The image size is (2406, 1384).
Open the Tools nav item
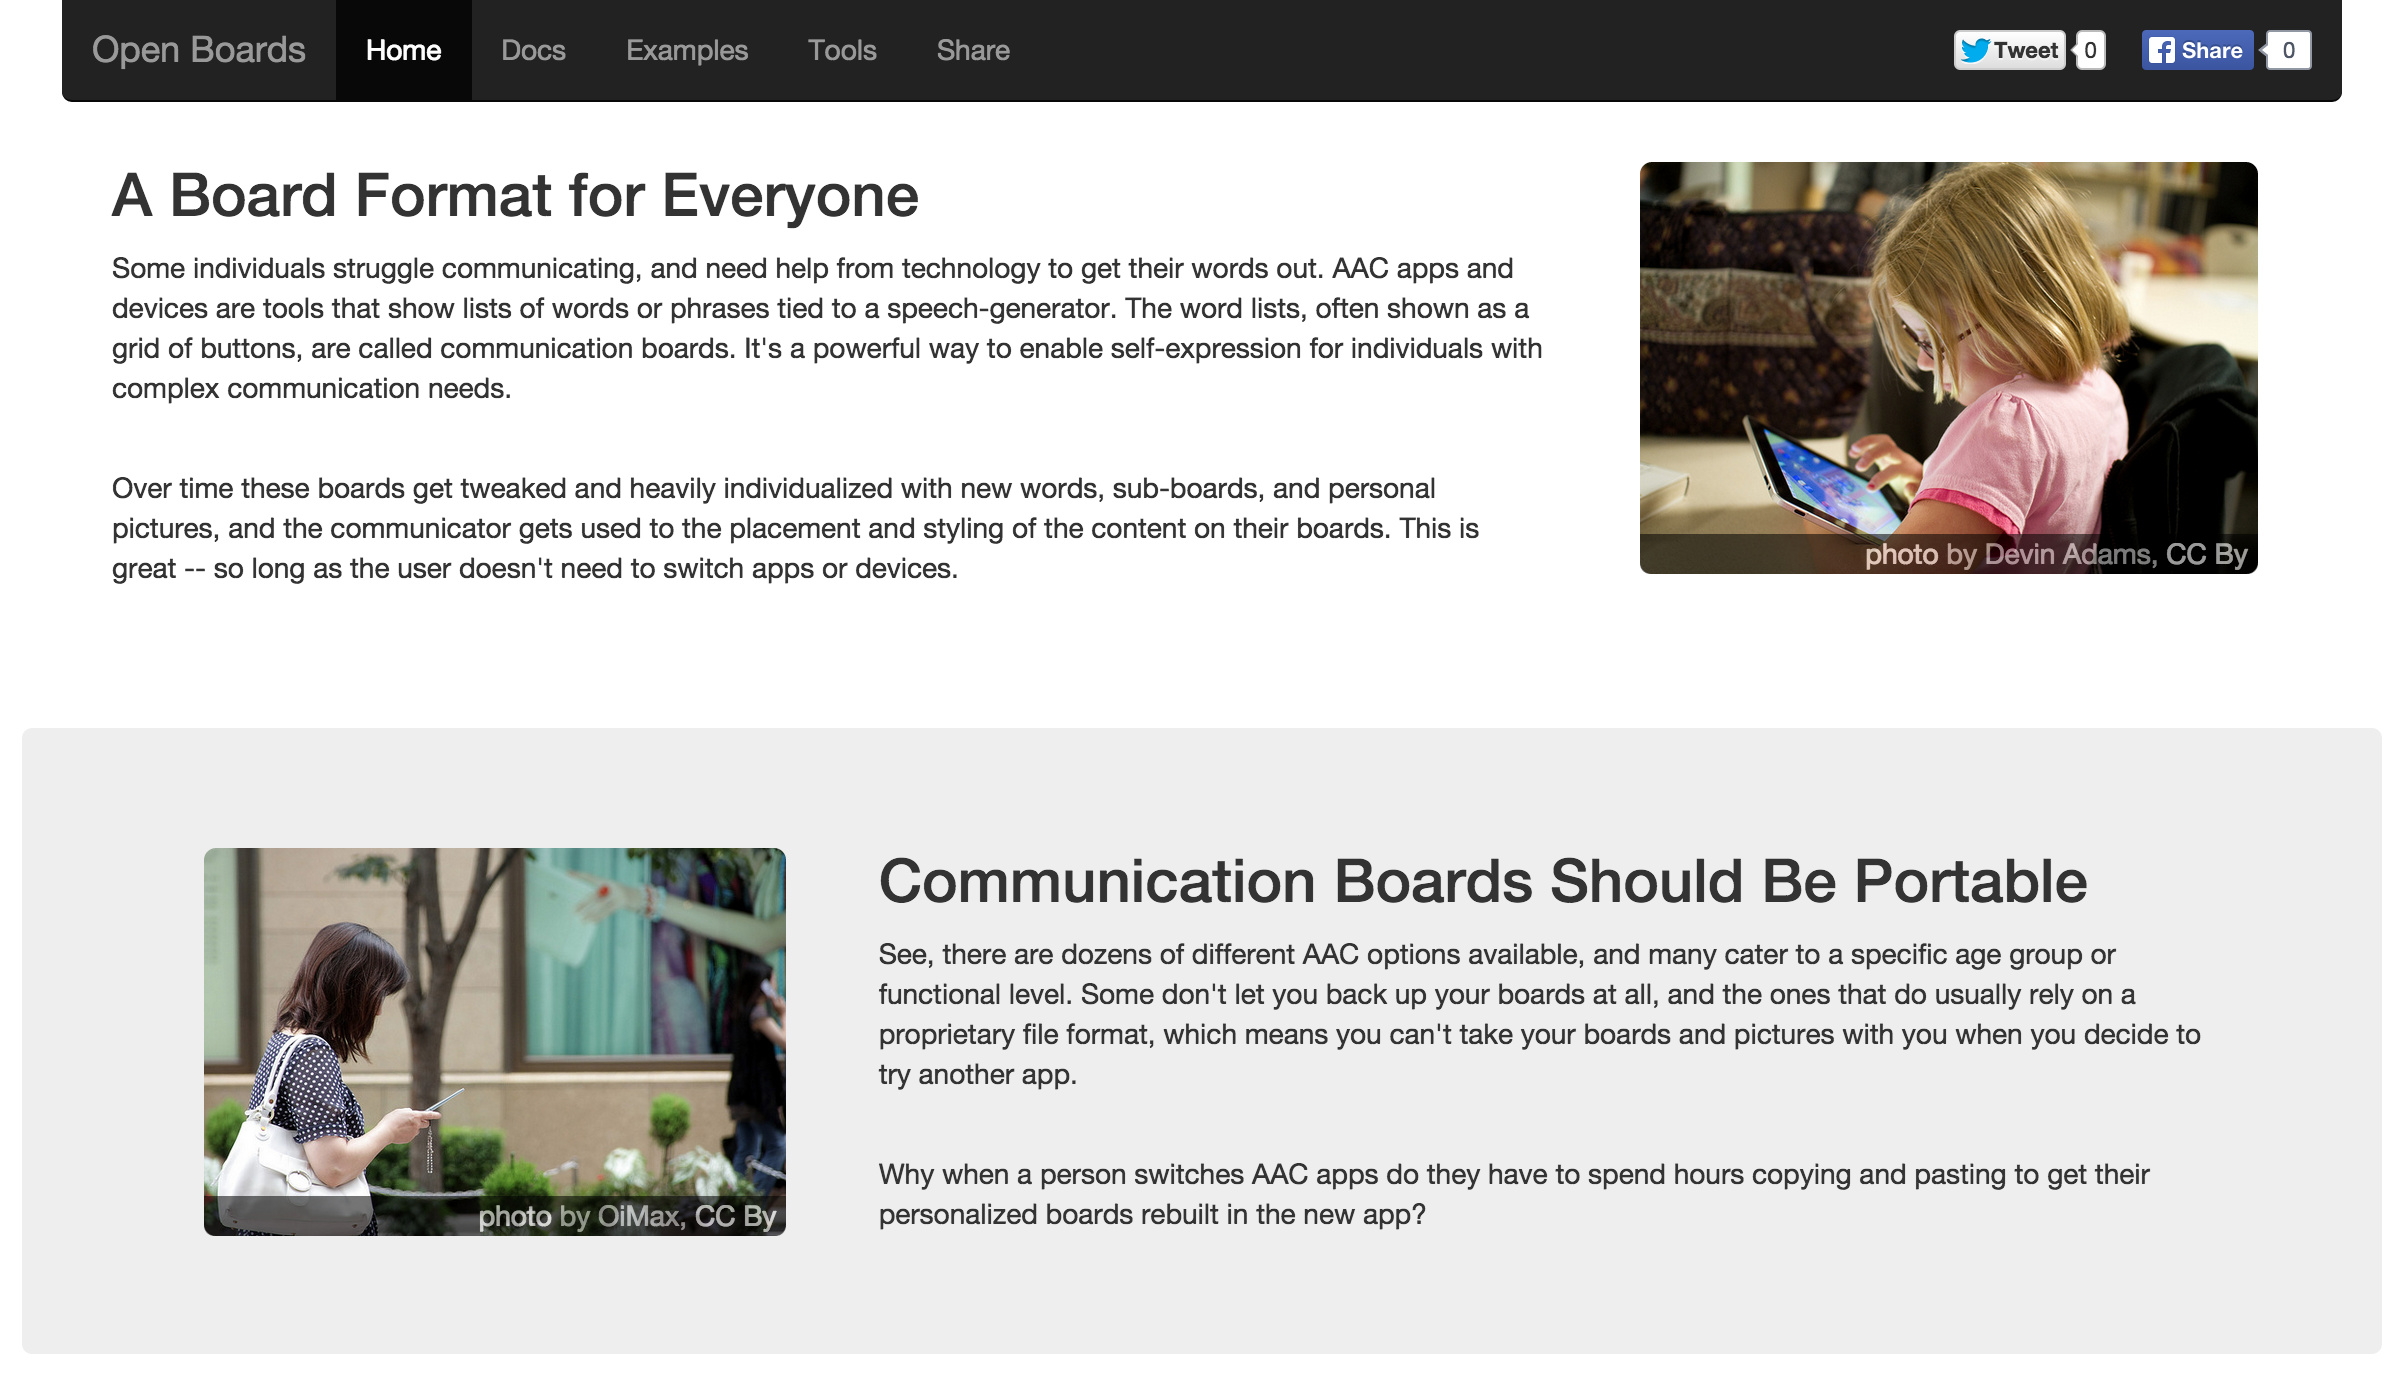(841, 50)
